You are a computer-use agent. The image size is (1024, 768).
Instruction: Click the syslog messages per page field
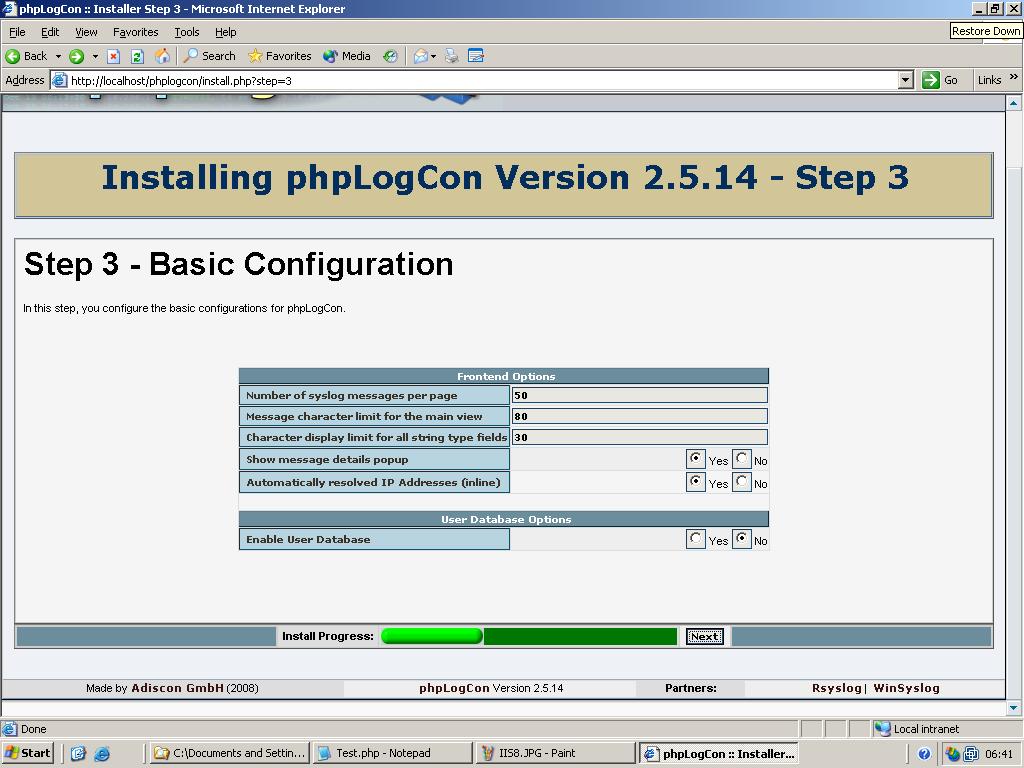point(639,395)
